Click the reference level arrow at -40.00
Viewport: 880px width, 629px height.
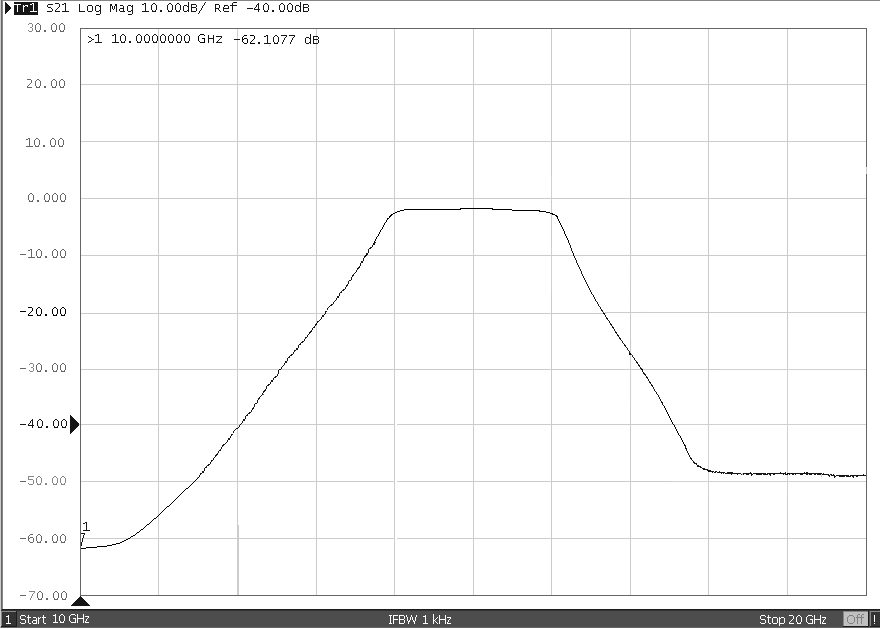74,425
